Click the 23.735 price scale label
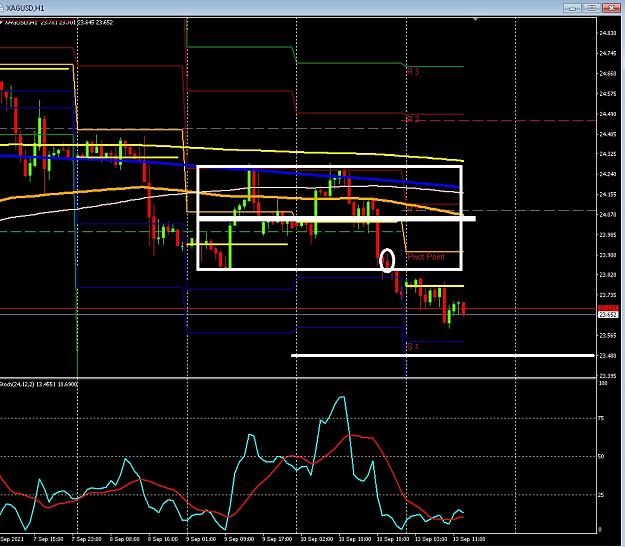This screenshot has height=547, width=625. 608,295
